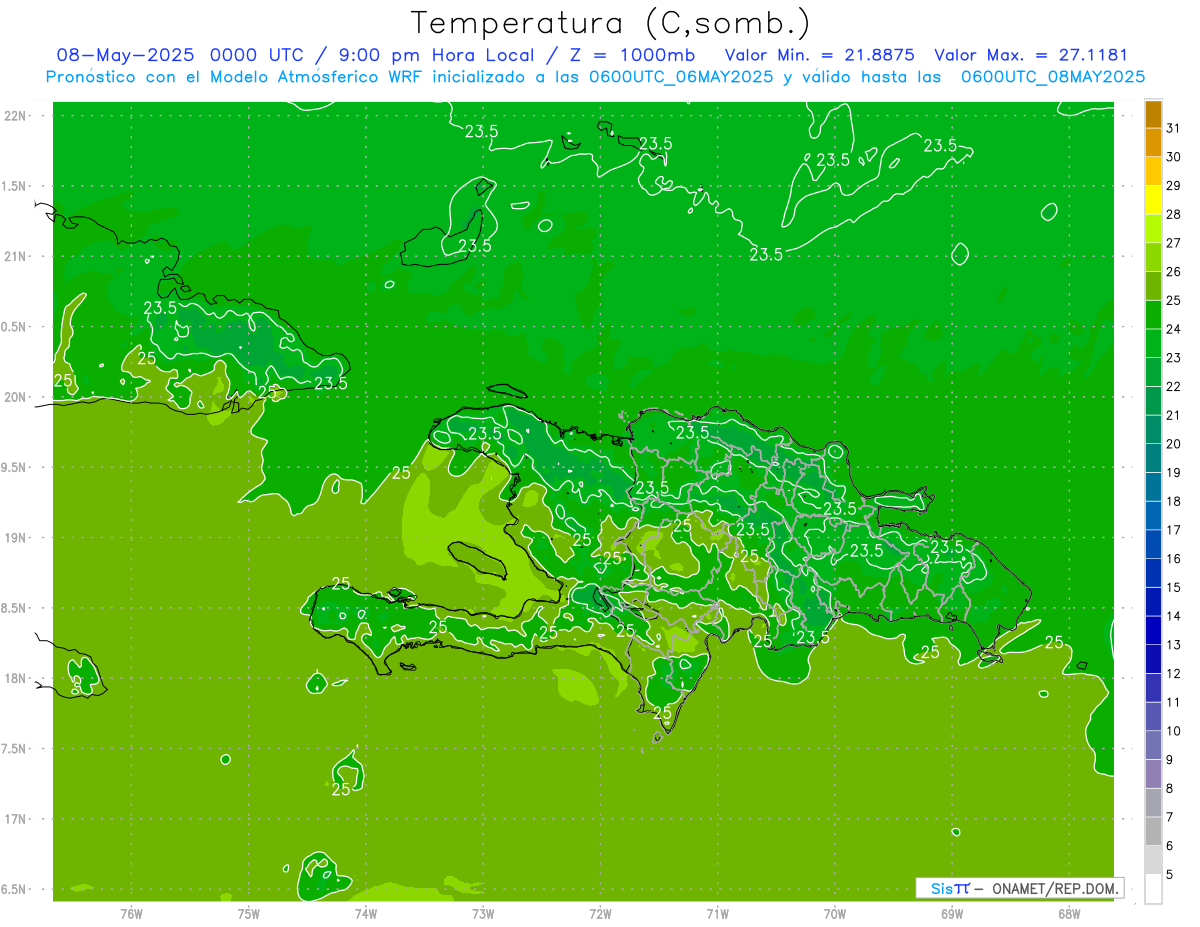Click the number 28 on the color scale
This screenshot has height=927, width=1200.
tap(1174, 214)
